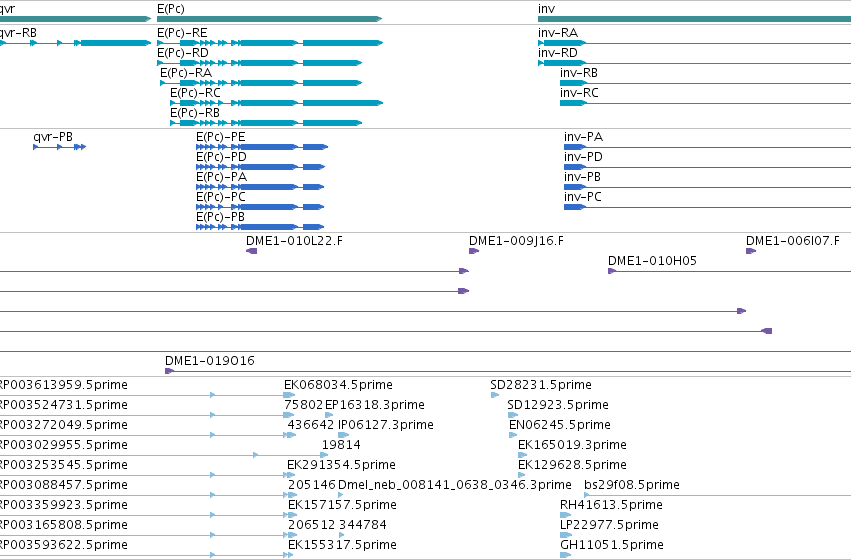Click the inv-RB transcript label
Image resolution: width=851 pixels, height=560 pixels.
pos(579,73)
